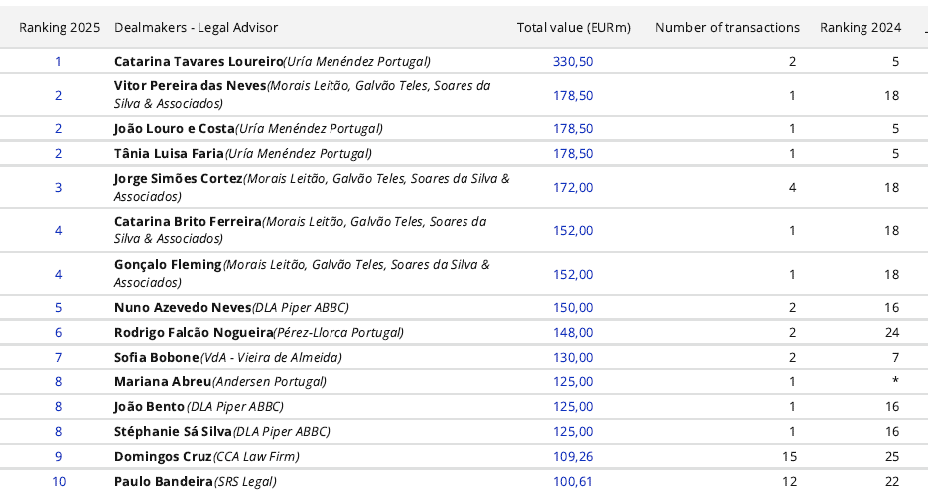Click Sofia Bobone name

click(x=157, y=358)
